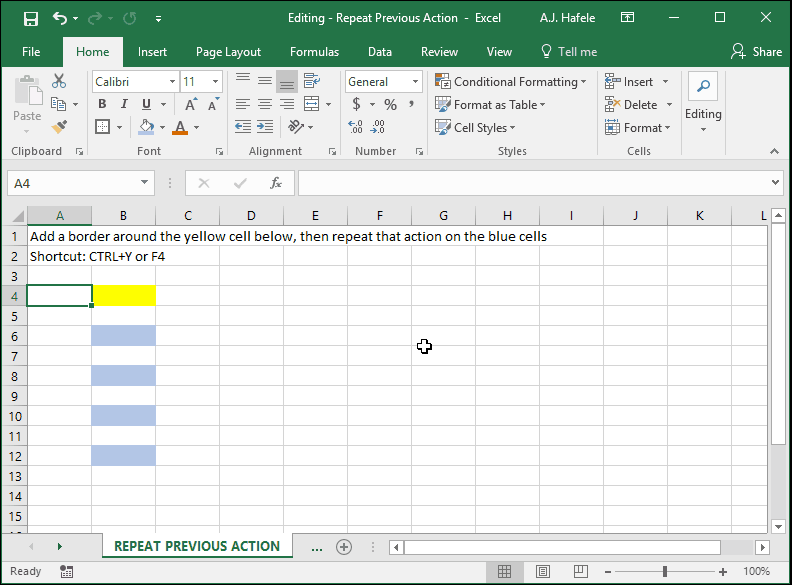Switch to the Data tab

pyautogui.click(x=380, y=52)
